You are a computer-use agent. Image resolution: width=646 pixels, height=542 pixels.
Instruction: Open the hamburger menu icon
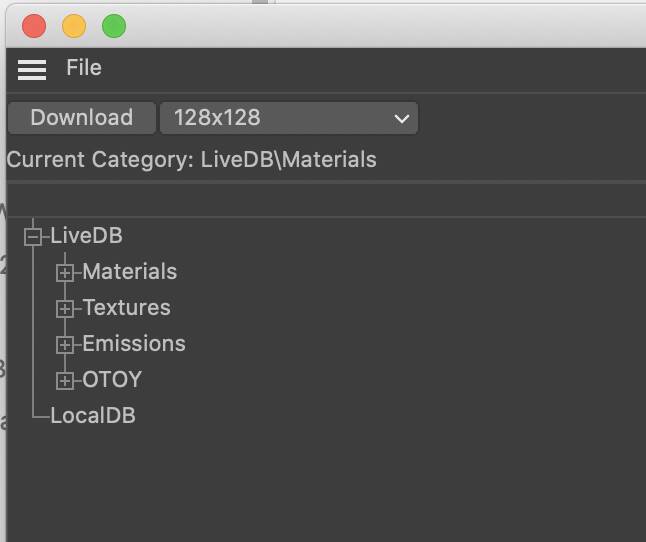coord(32,69)
